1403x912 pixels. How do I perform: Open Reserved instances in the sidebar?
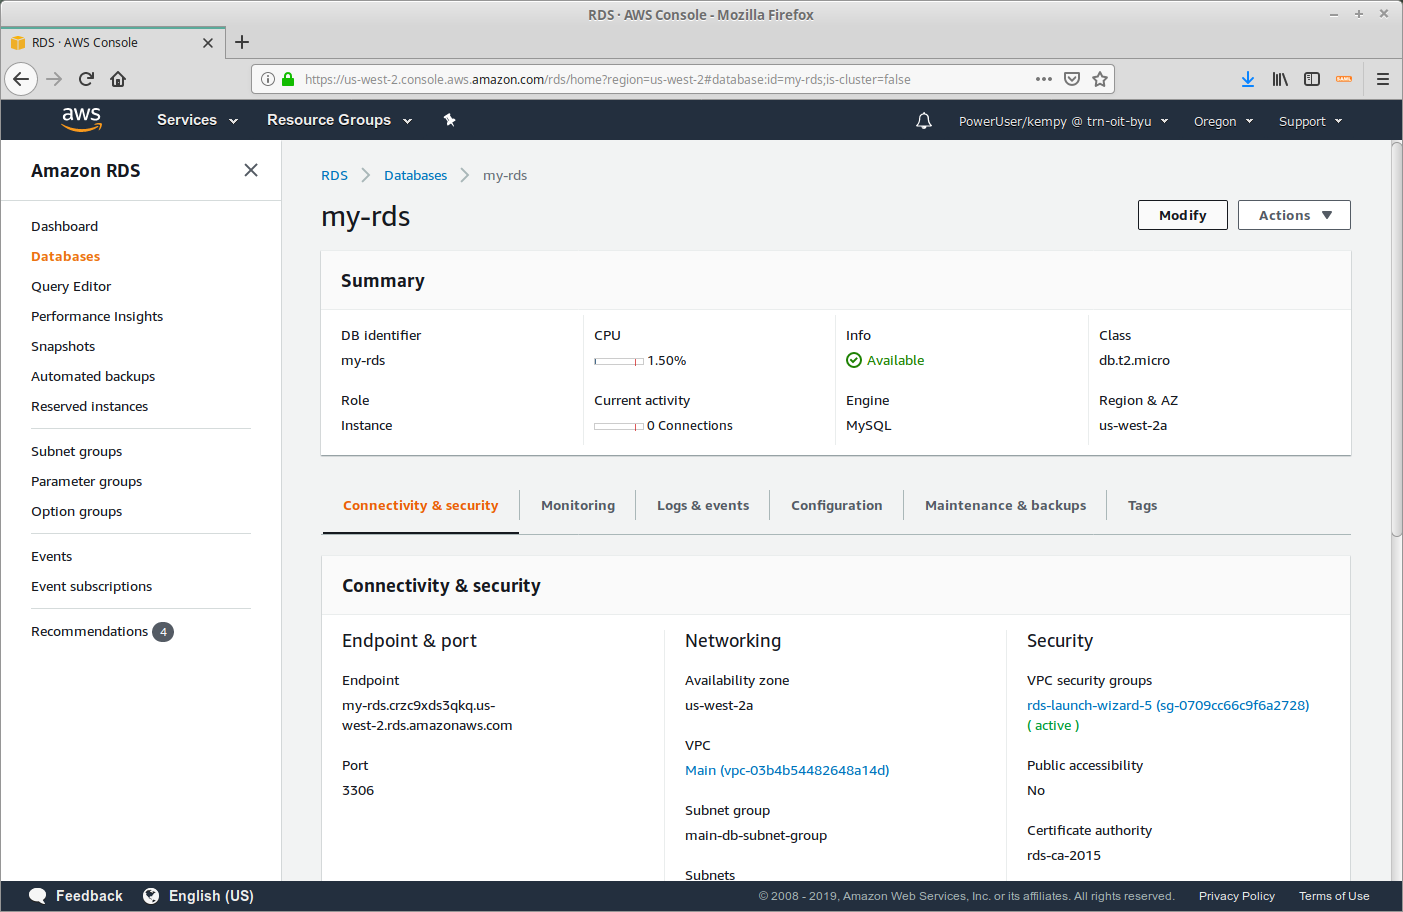(x=89, y=407)
